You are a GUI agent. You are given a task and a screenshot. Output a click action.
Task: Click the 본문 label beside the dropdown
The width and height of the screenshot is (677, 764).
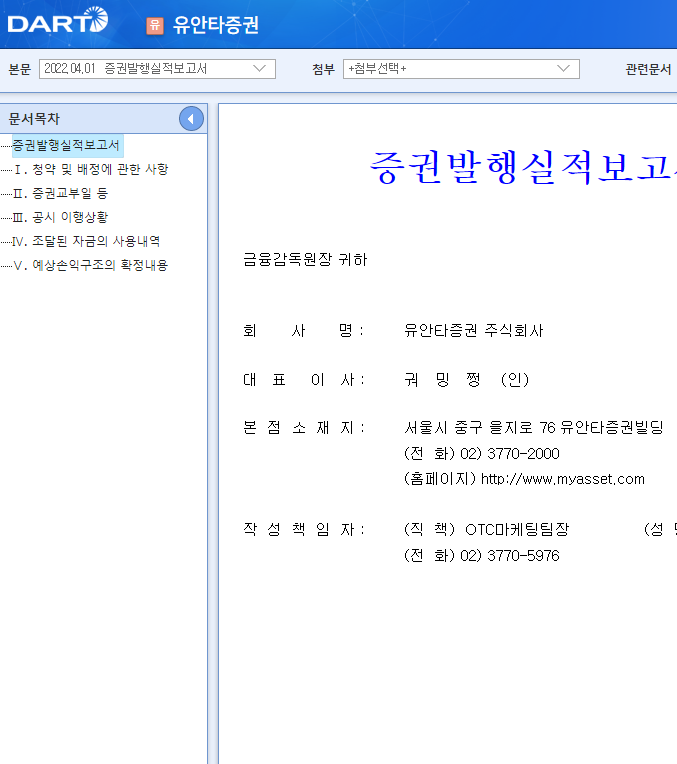point(20,69)
